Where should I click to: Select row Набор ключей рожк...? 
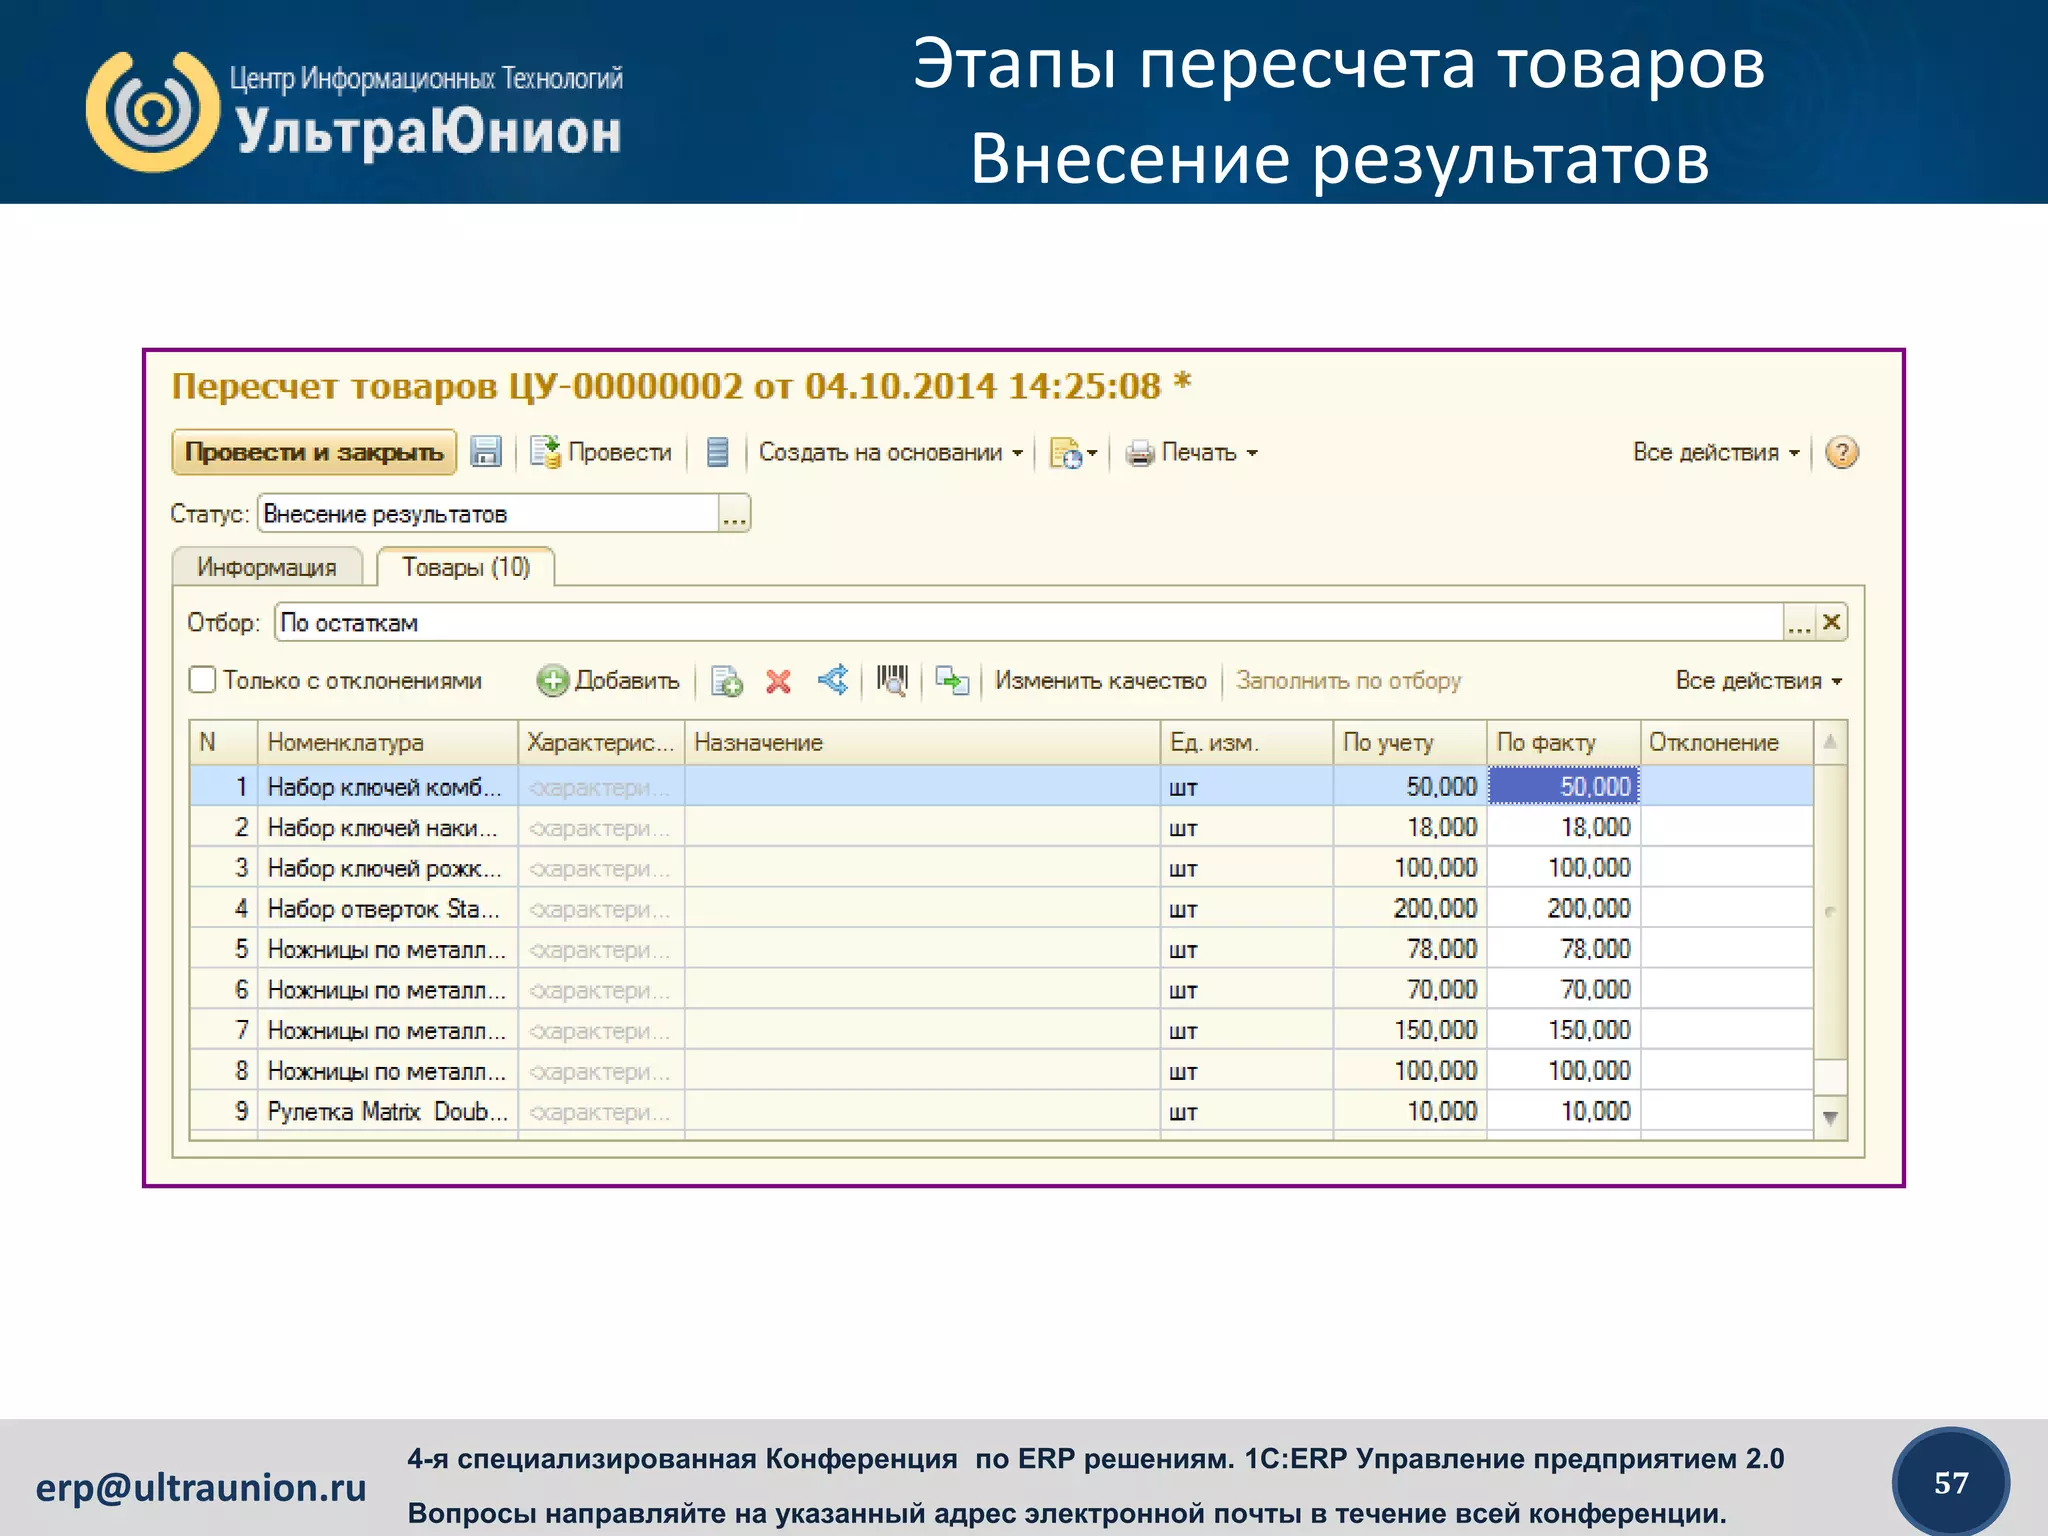(1002, 868)
